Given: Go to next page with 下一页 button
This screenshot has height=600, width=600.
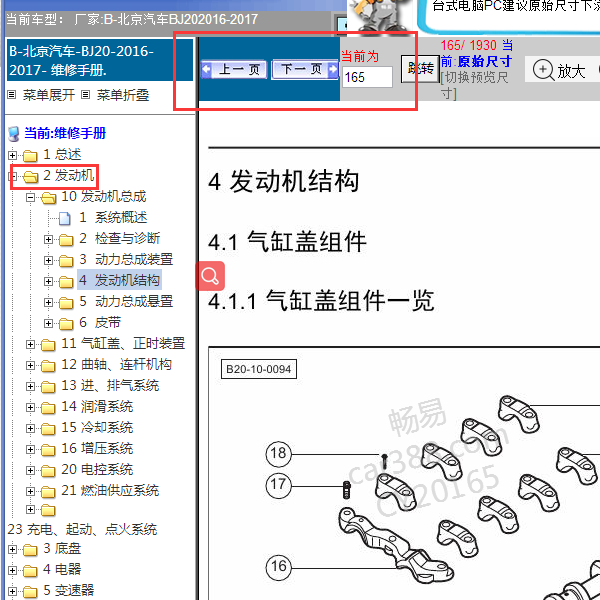Looking at the screenshot, I should (305, 70).
